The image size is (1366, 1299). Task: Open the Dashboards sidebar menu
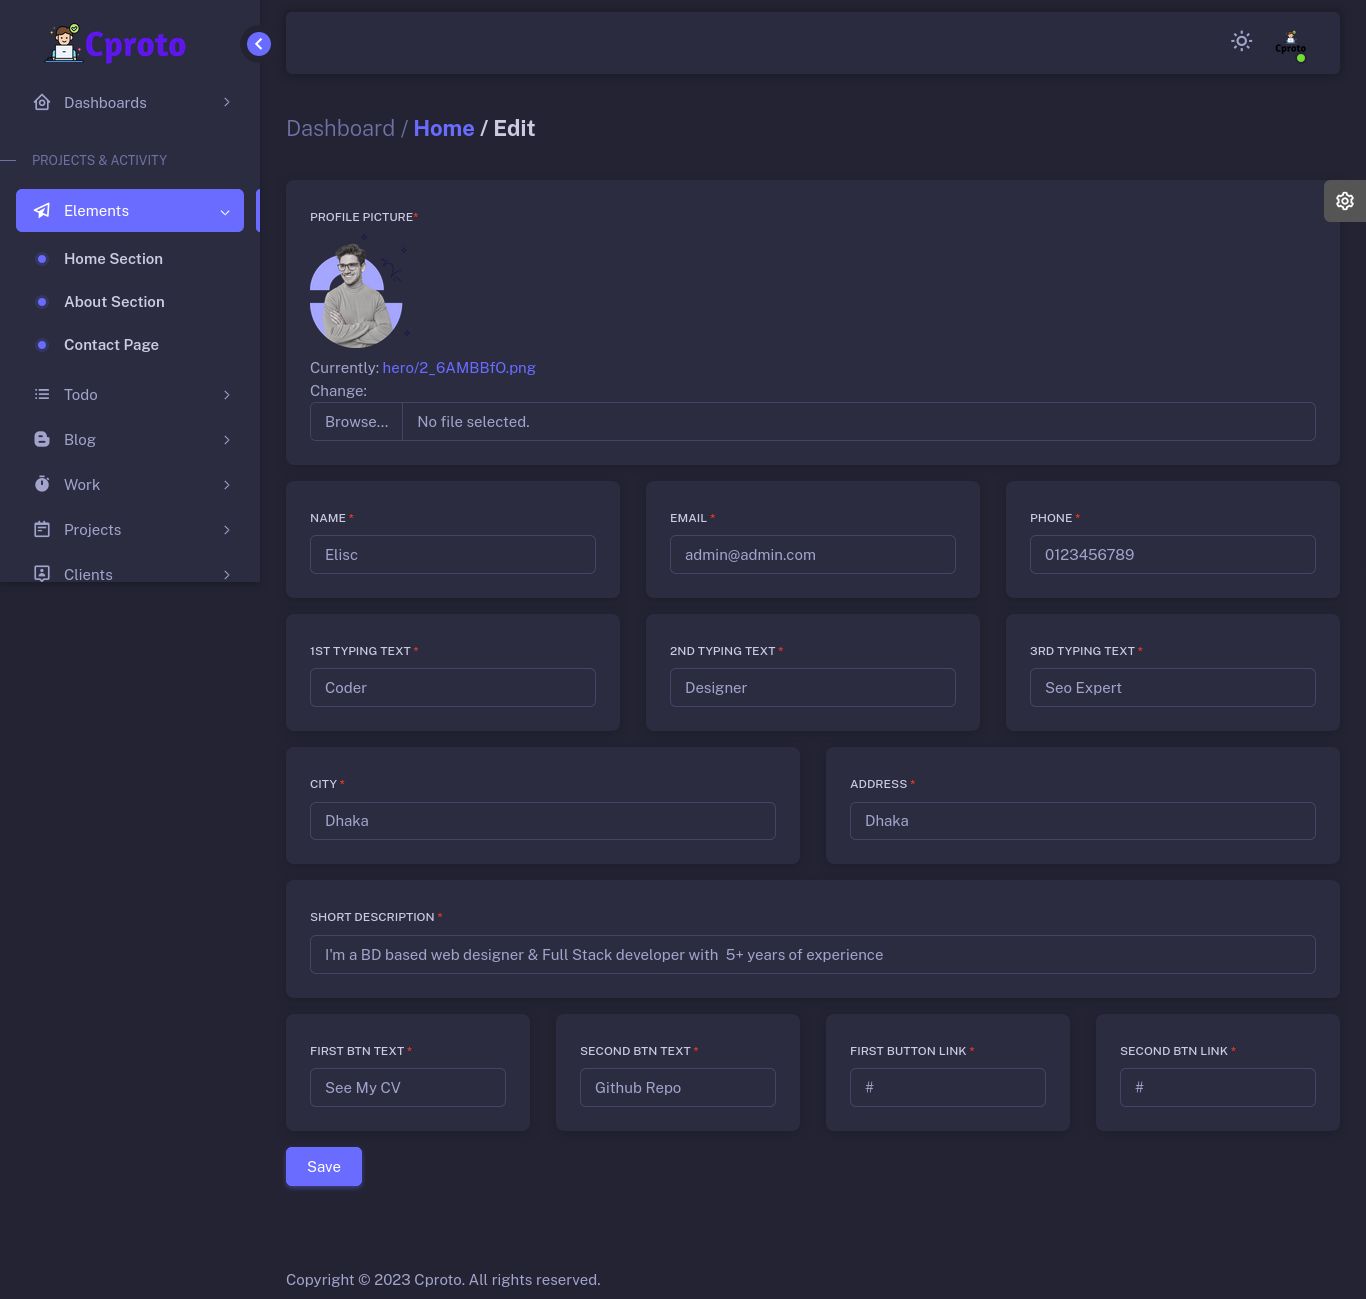click(130, 102)
